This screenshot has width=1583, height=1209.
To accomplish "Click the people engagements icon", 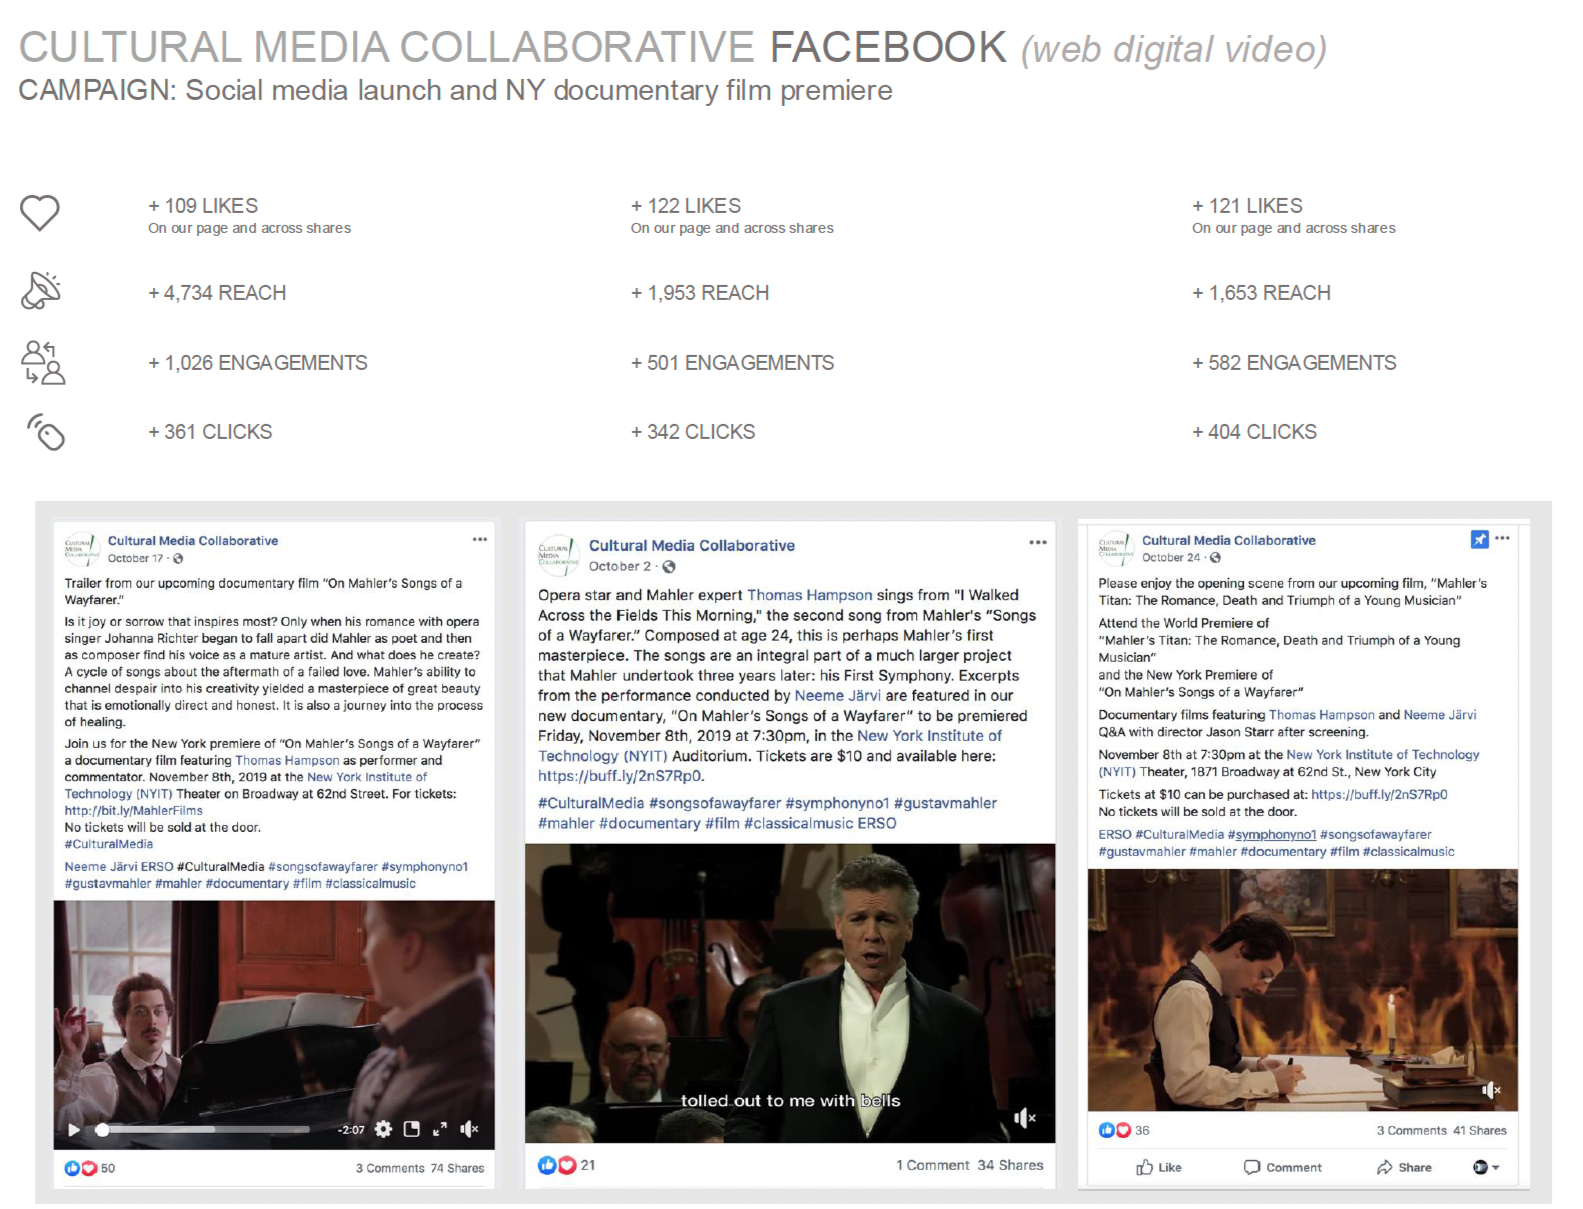I will [43, 362].
